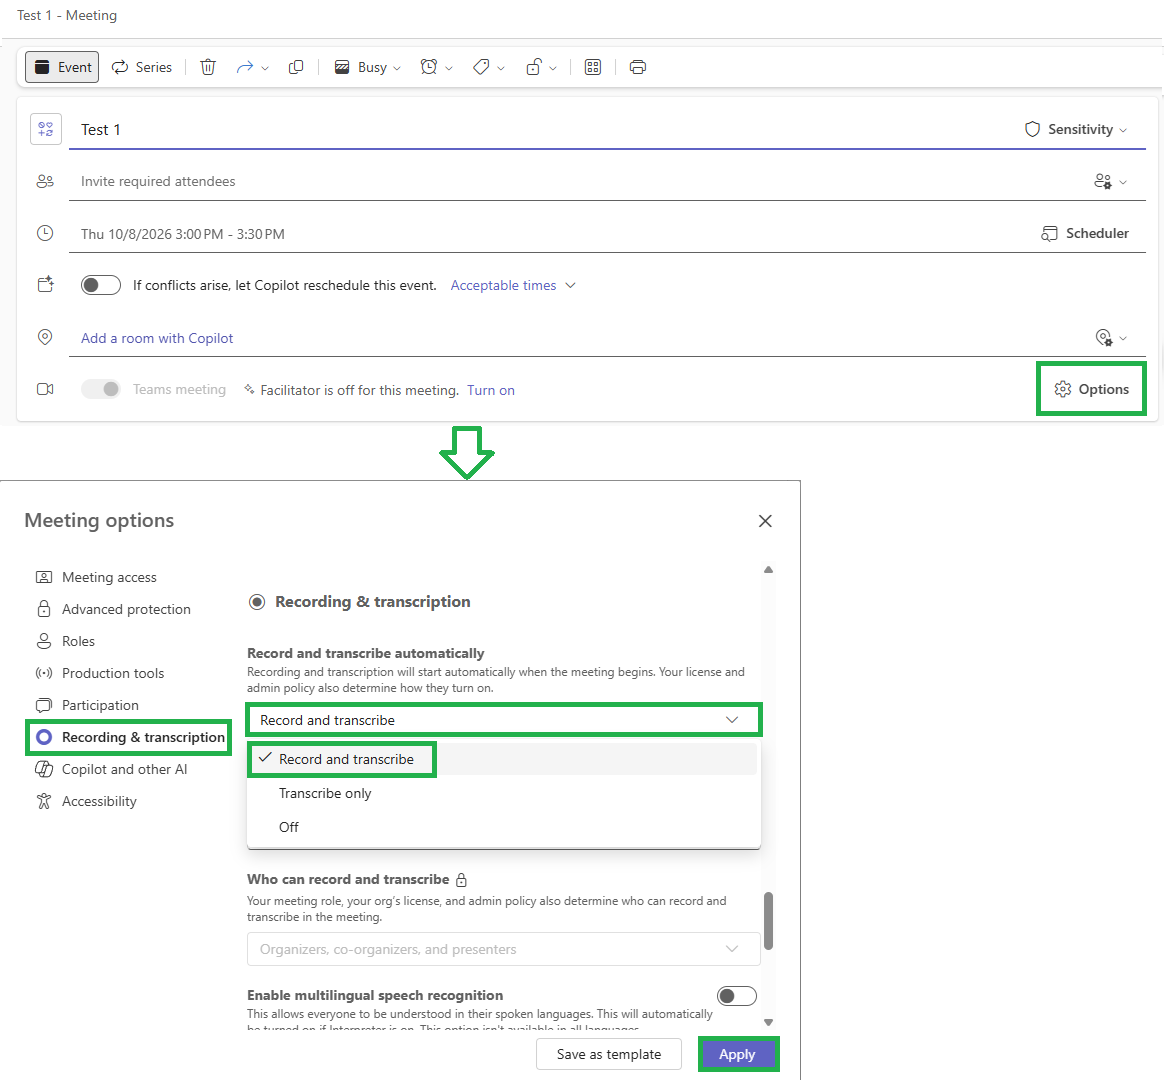Screen dimensions: 1164x1080
Task: Click the duplicate event icon
Action: click(x=295, y=68)
